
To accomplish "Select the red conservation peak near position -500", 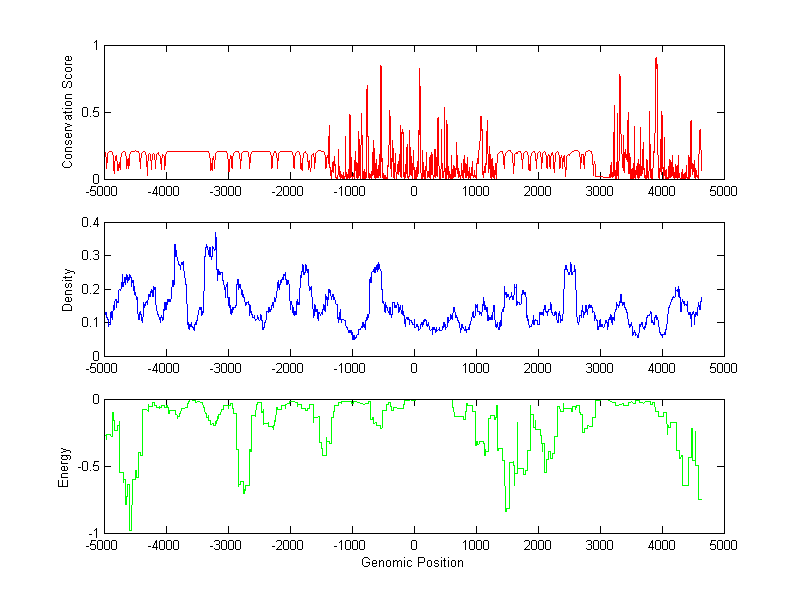I will pyautogui.click(x=381, y=67).
